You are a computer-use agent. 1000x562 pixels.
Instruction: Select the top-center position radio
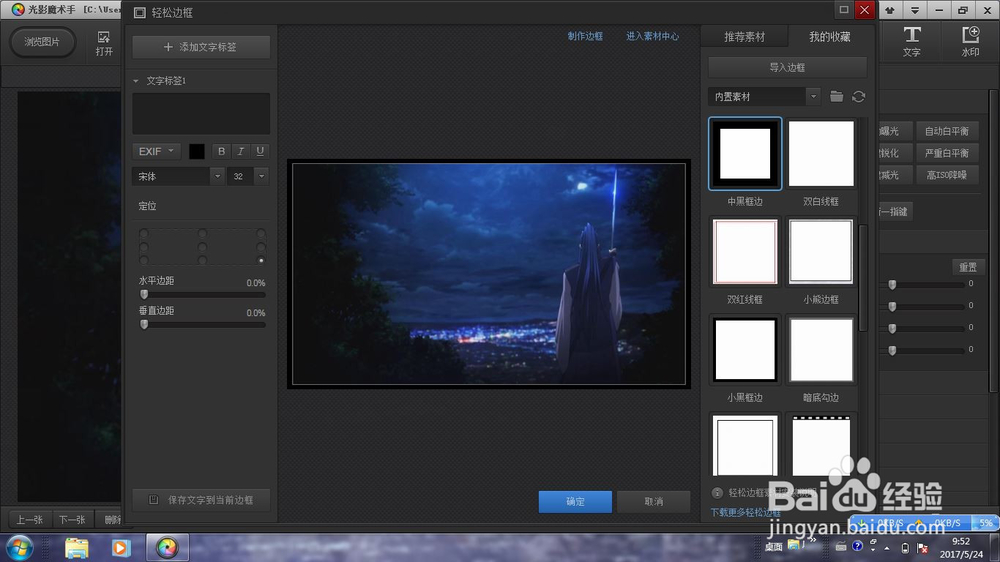[x=202, y=233]
